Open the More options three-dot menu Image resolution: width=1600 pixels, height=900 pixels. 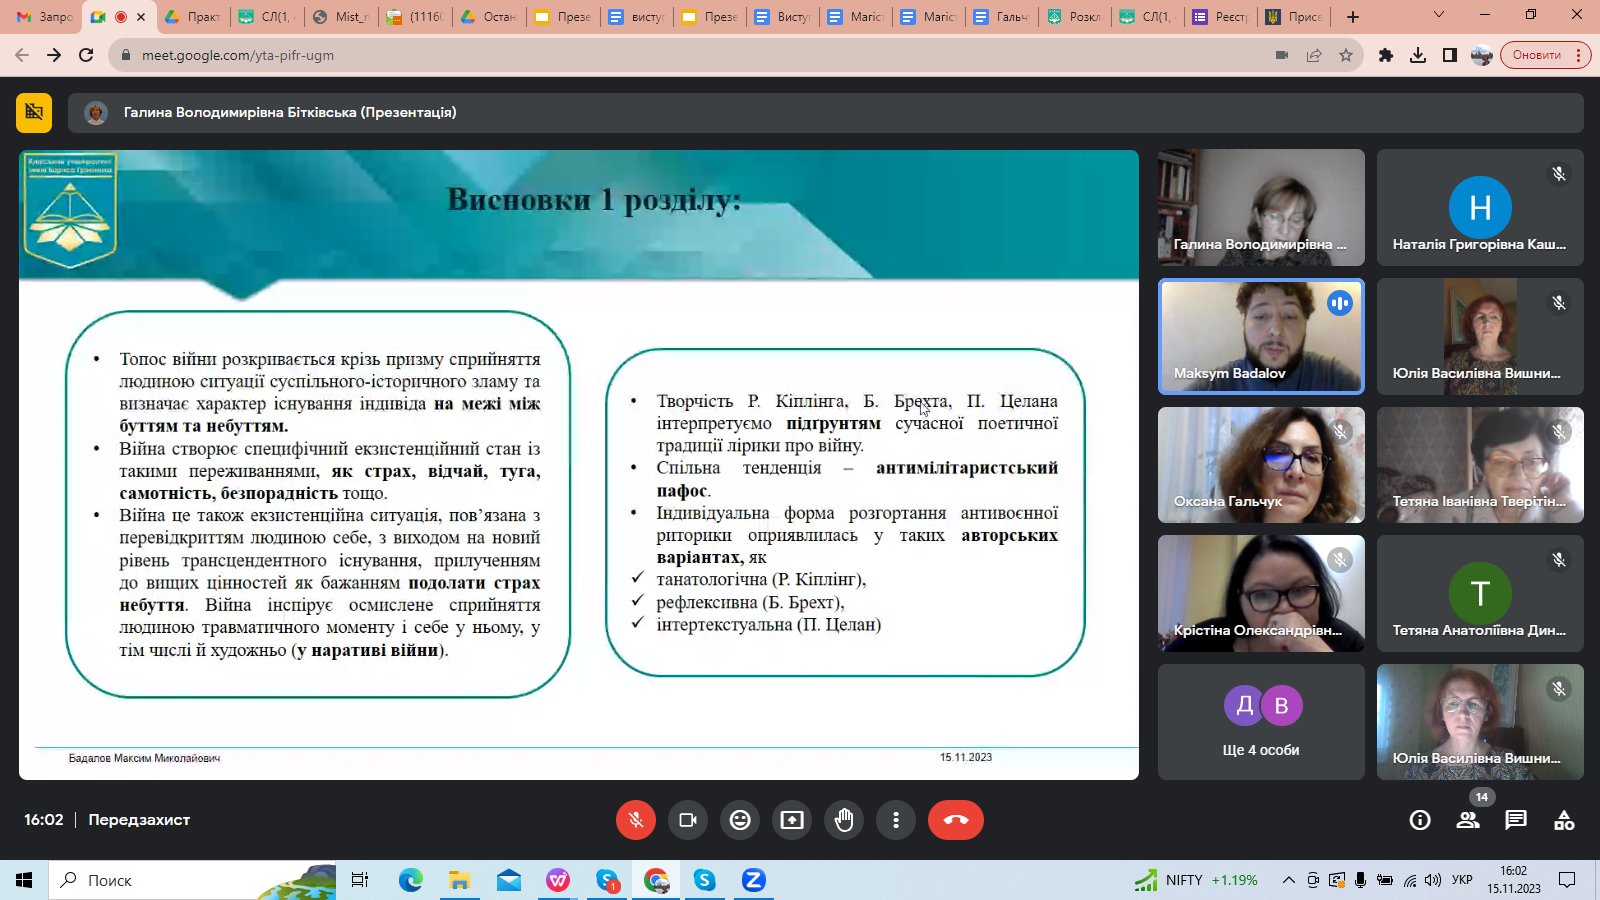(x=896, y=820)
